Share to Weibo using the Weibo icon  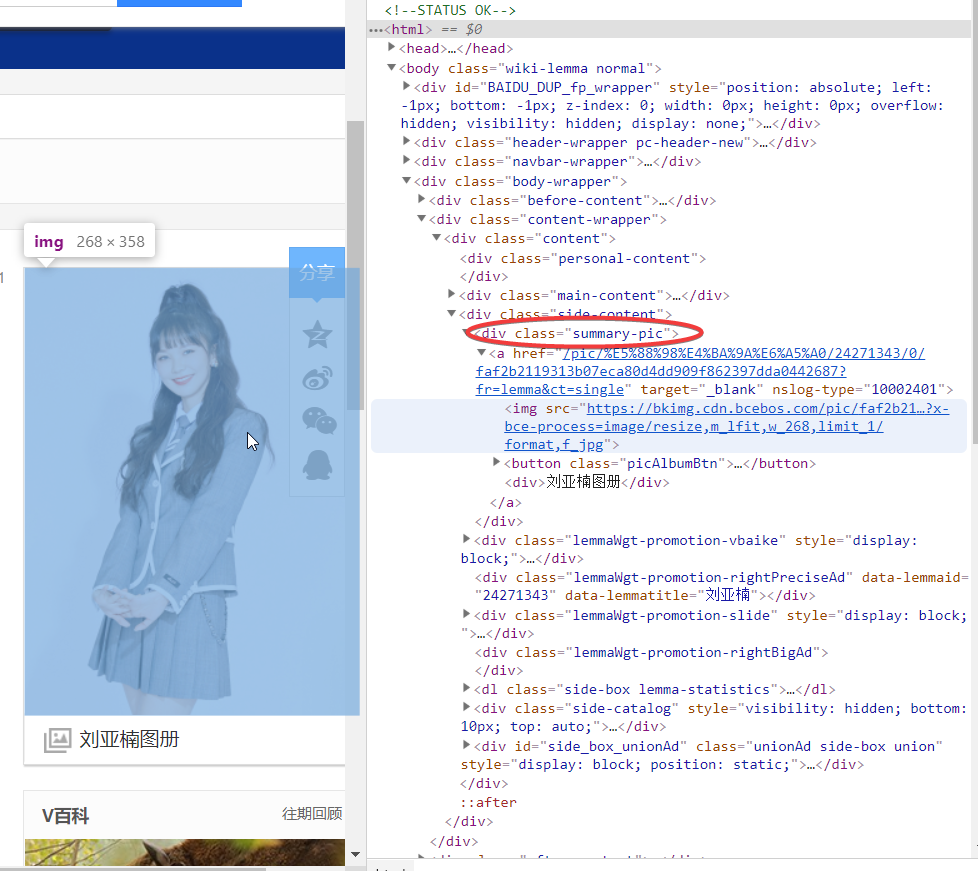click(317, 377)
